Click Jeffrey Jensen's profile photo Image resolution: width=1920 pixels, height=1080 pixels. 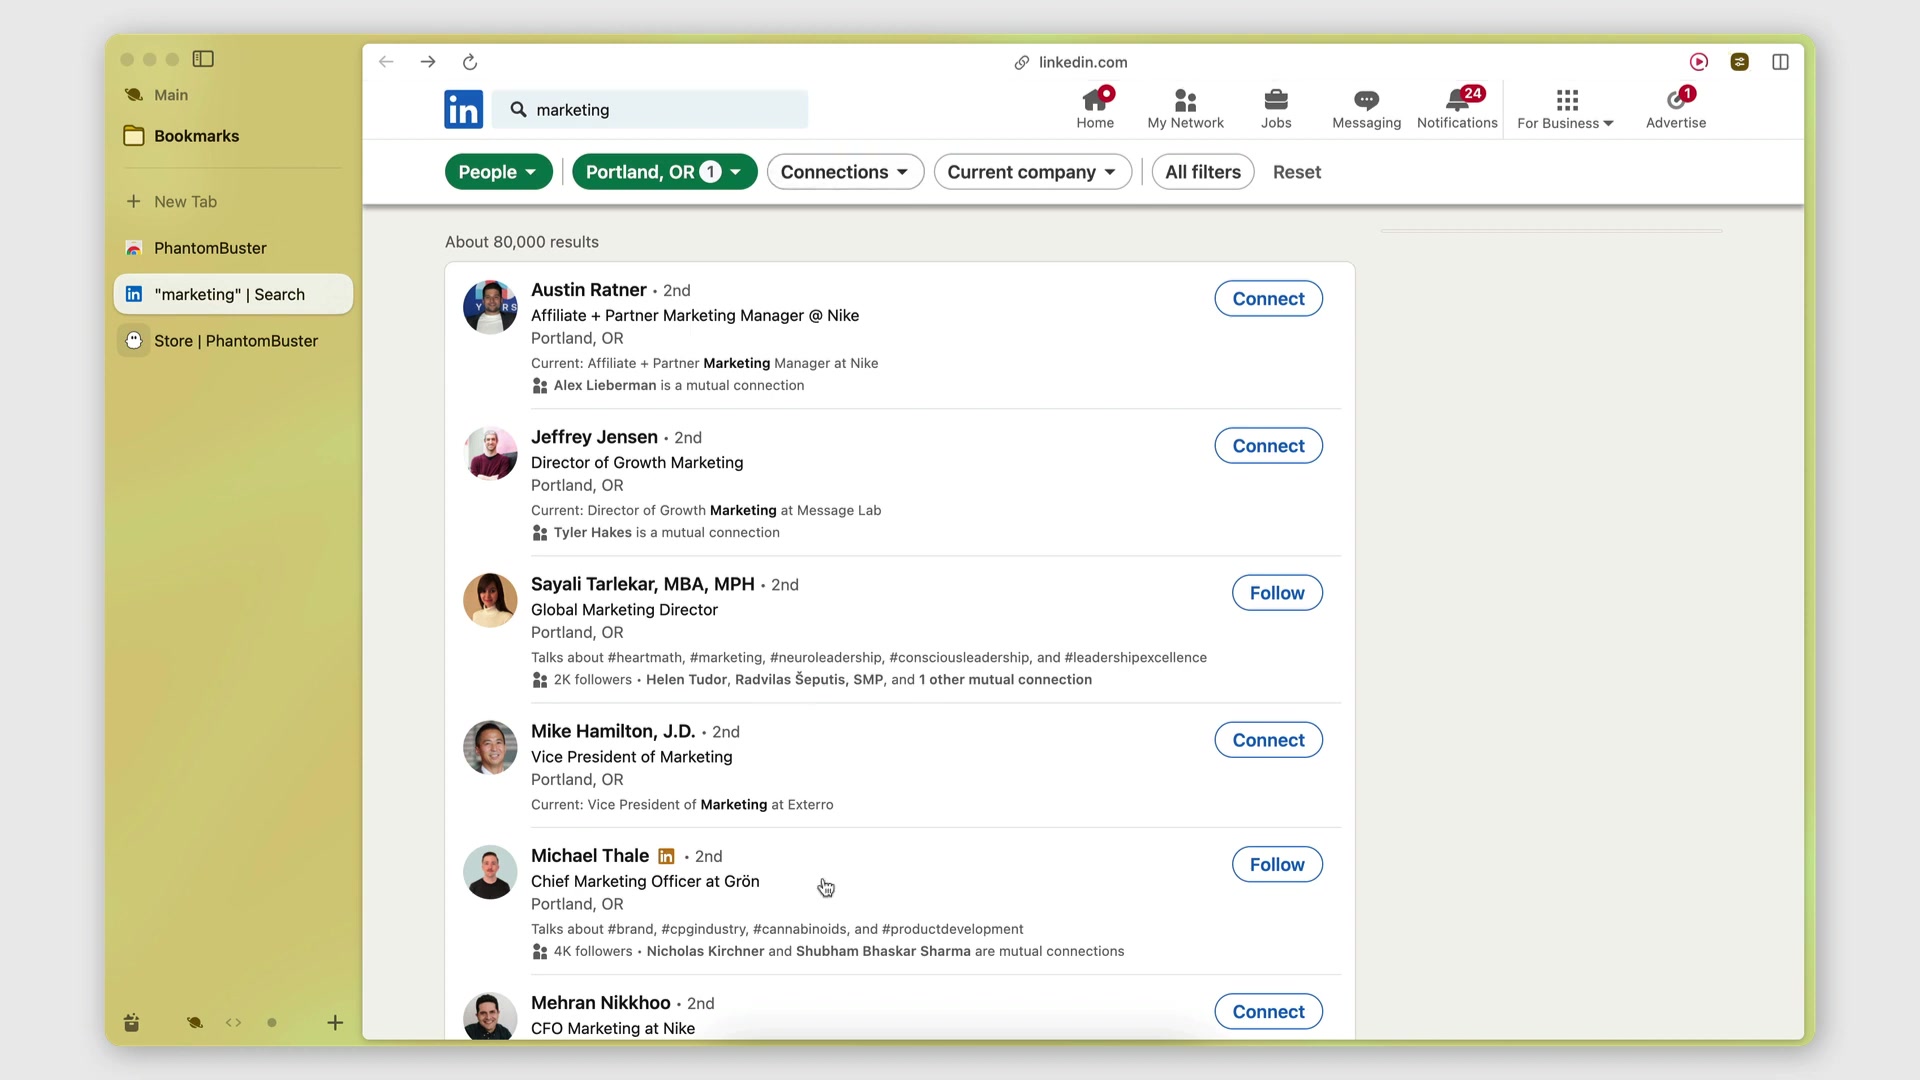click(x=490, y=454)
